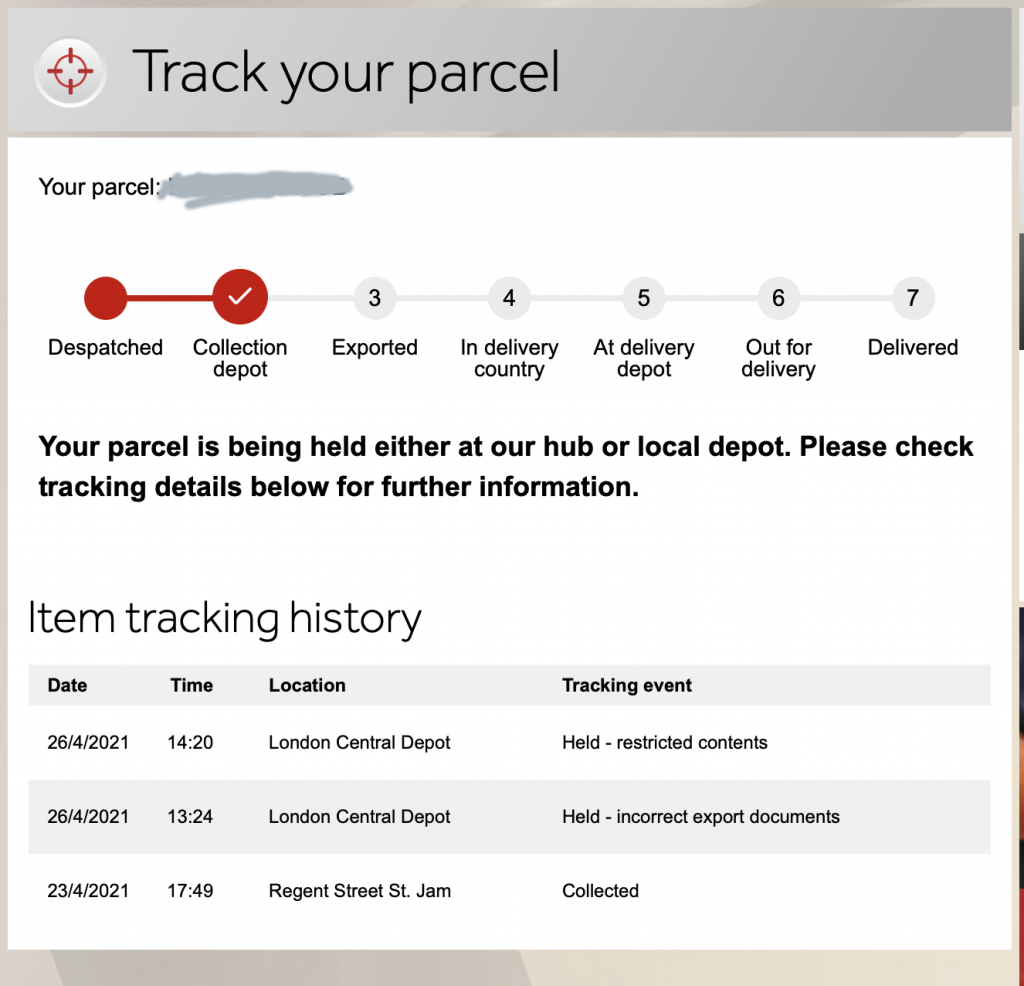Click the red progress line between steps

[x=170, y=297]
